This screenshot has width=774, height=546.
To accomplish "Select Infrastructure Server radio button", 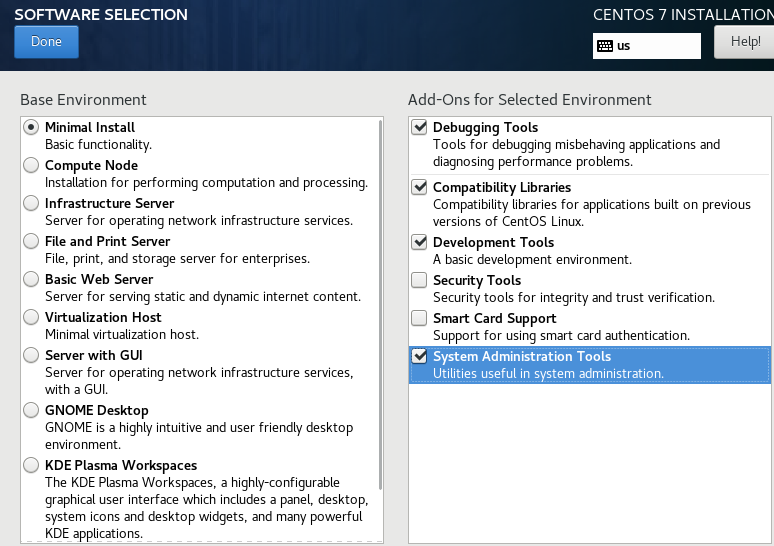I will [x=32, y=203].
